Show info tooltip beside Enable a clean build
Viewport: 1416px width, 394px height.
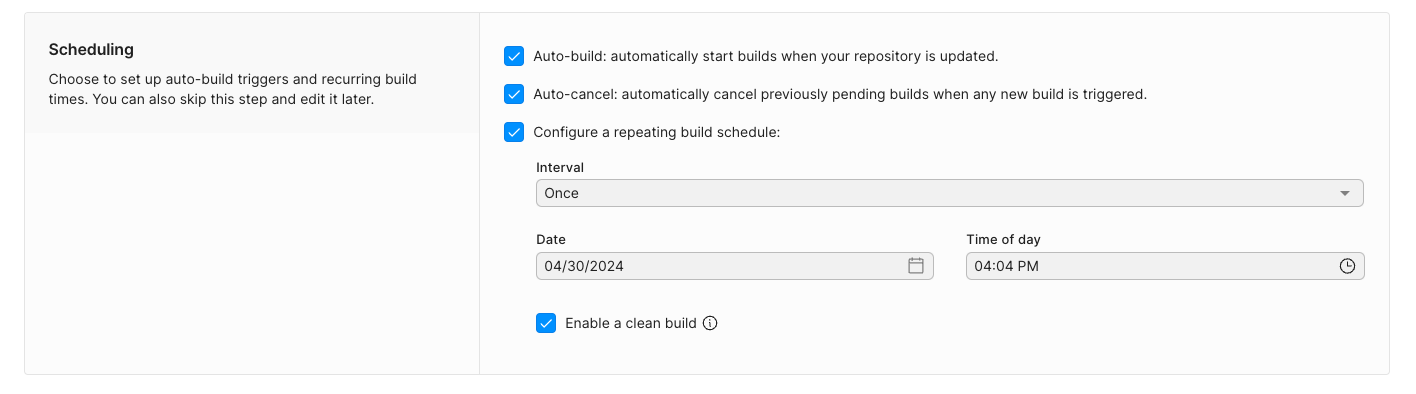(710, 323)
